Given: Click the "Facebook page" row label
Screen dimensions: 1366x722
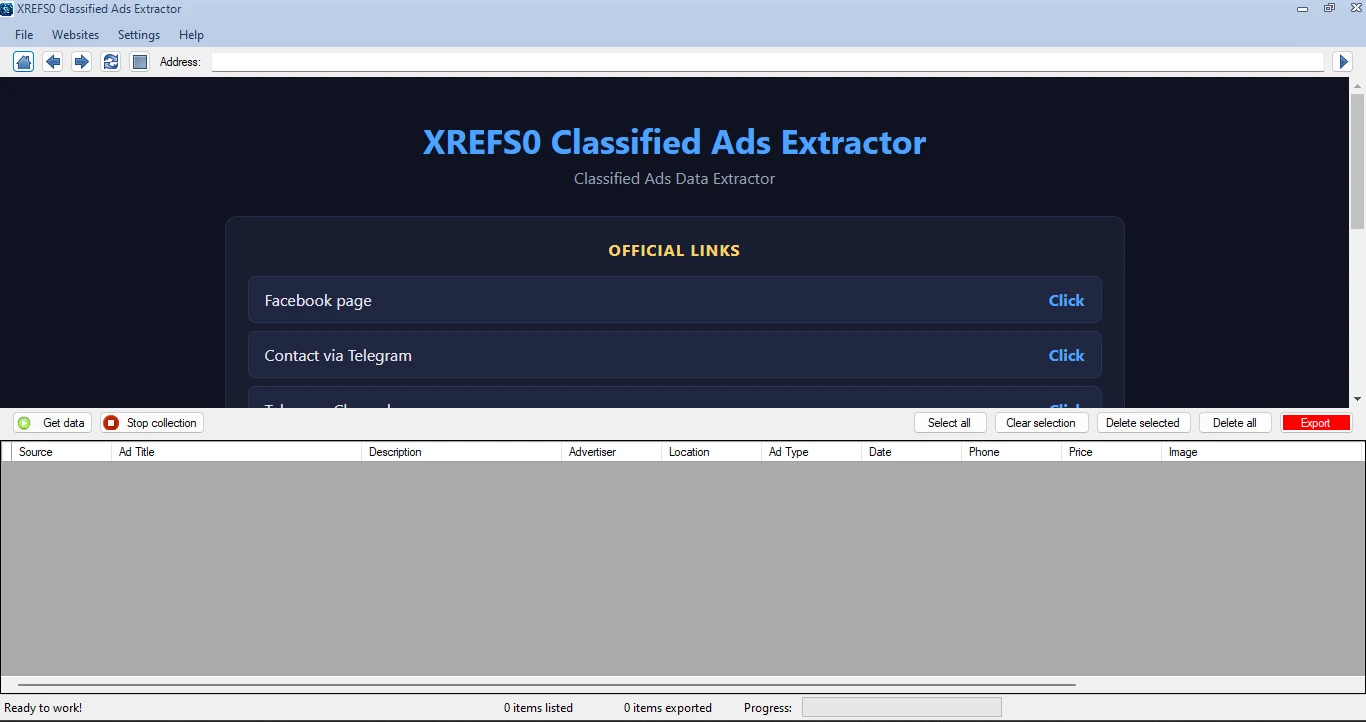Looking at the screenshot, I should tap(318, 301).
